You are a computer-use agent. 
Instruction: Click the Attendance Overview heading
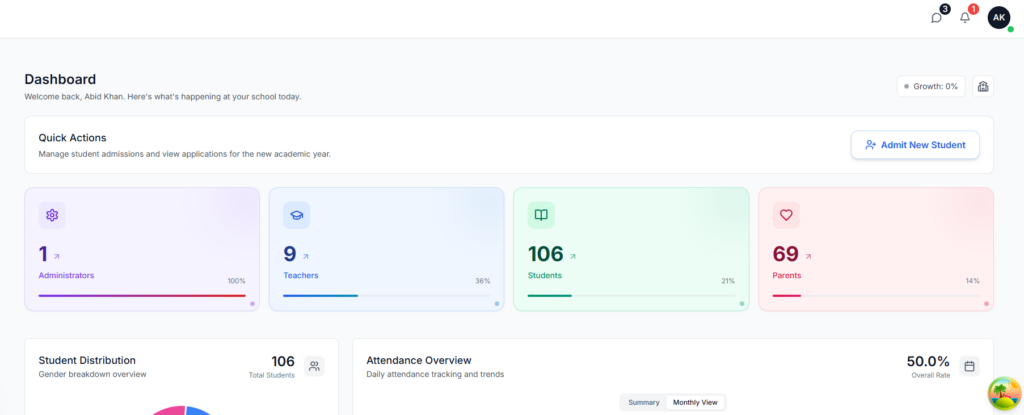[419, 360]
